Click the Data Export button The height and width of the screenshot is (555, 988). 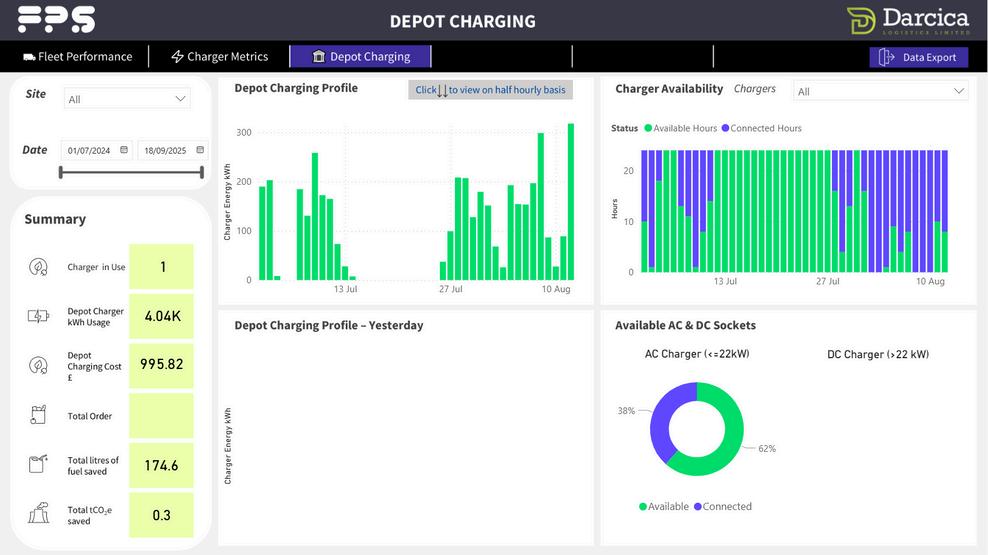point(919,57)
